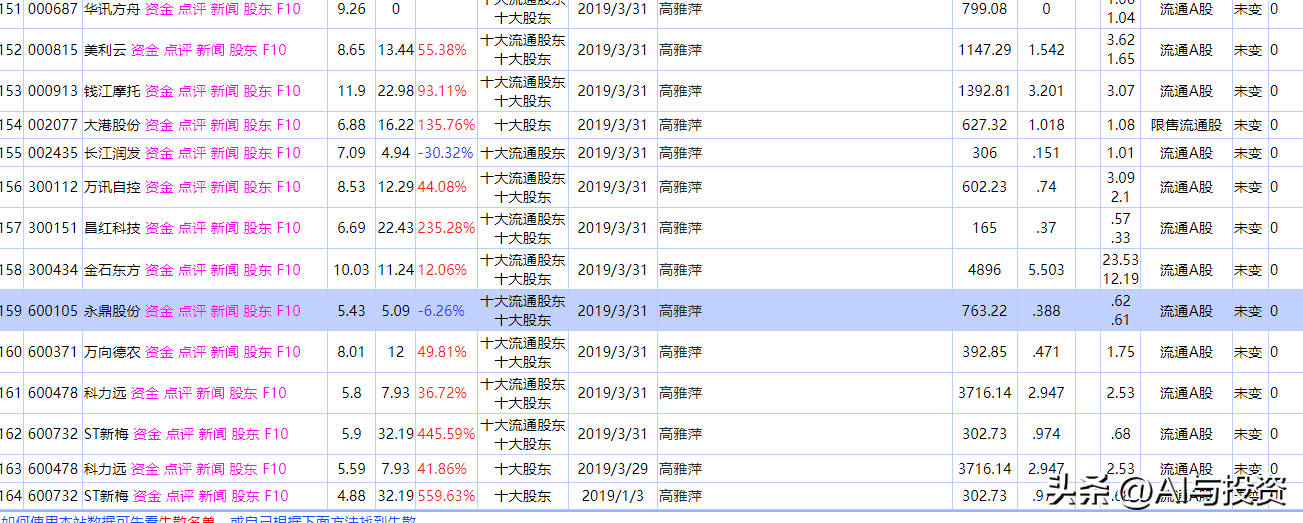
Task: Click percentage value 135.76%
Action: 446,125
